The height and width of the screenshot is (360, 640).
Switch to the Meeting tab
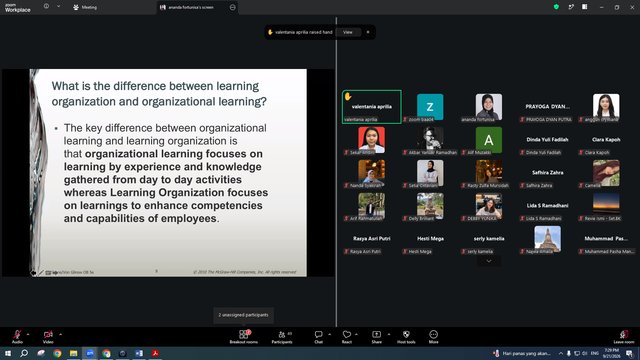pos(85,7)
